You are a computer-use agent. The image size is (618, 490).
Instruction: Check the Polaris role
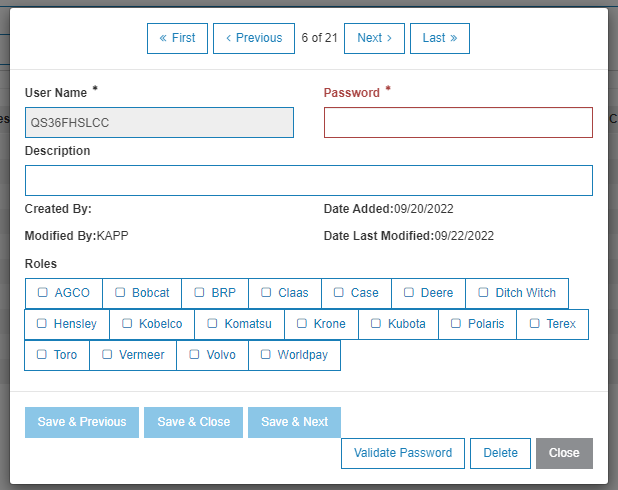coord(456,324)
